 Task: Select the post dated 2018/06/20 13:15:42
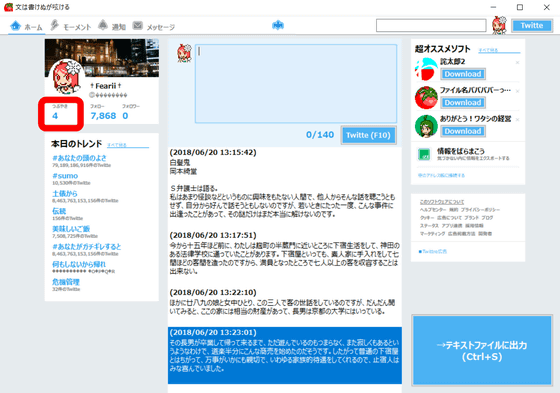285,183
